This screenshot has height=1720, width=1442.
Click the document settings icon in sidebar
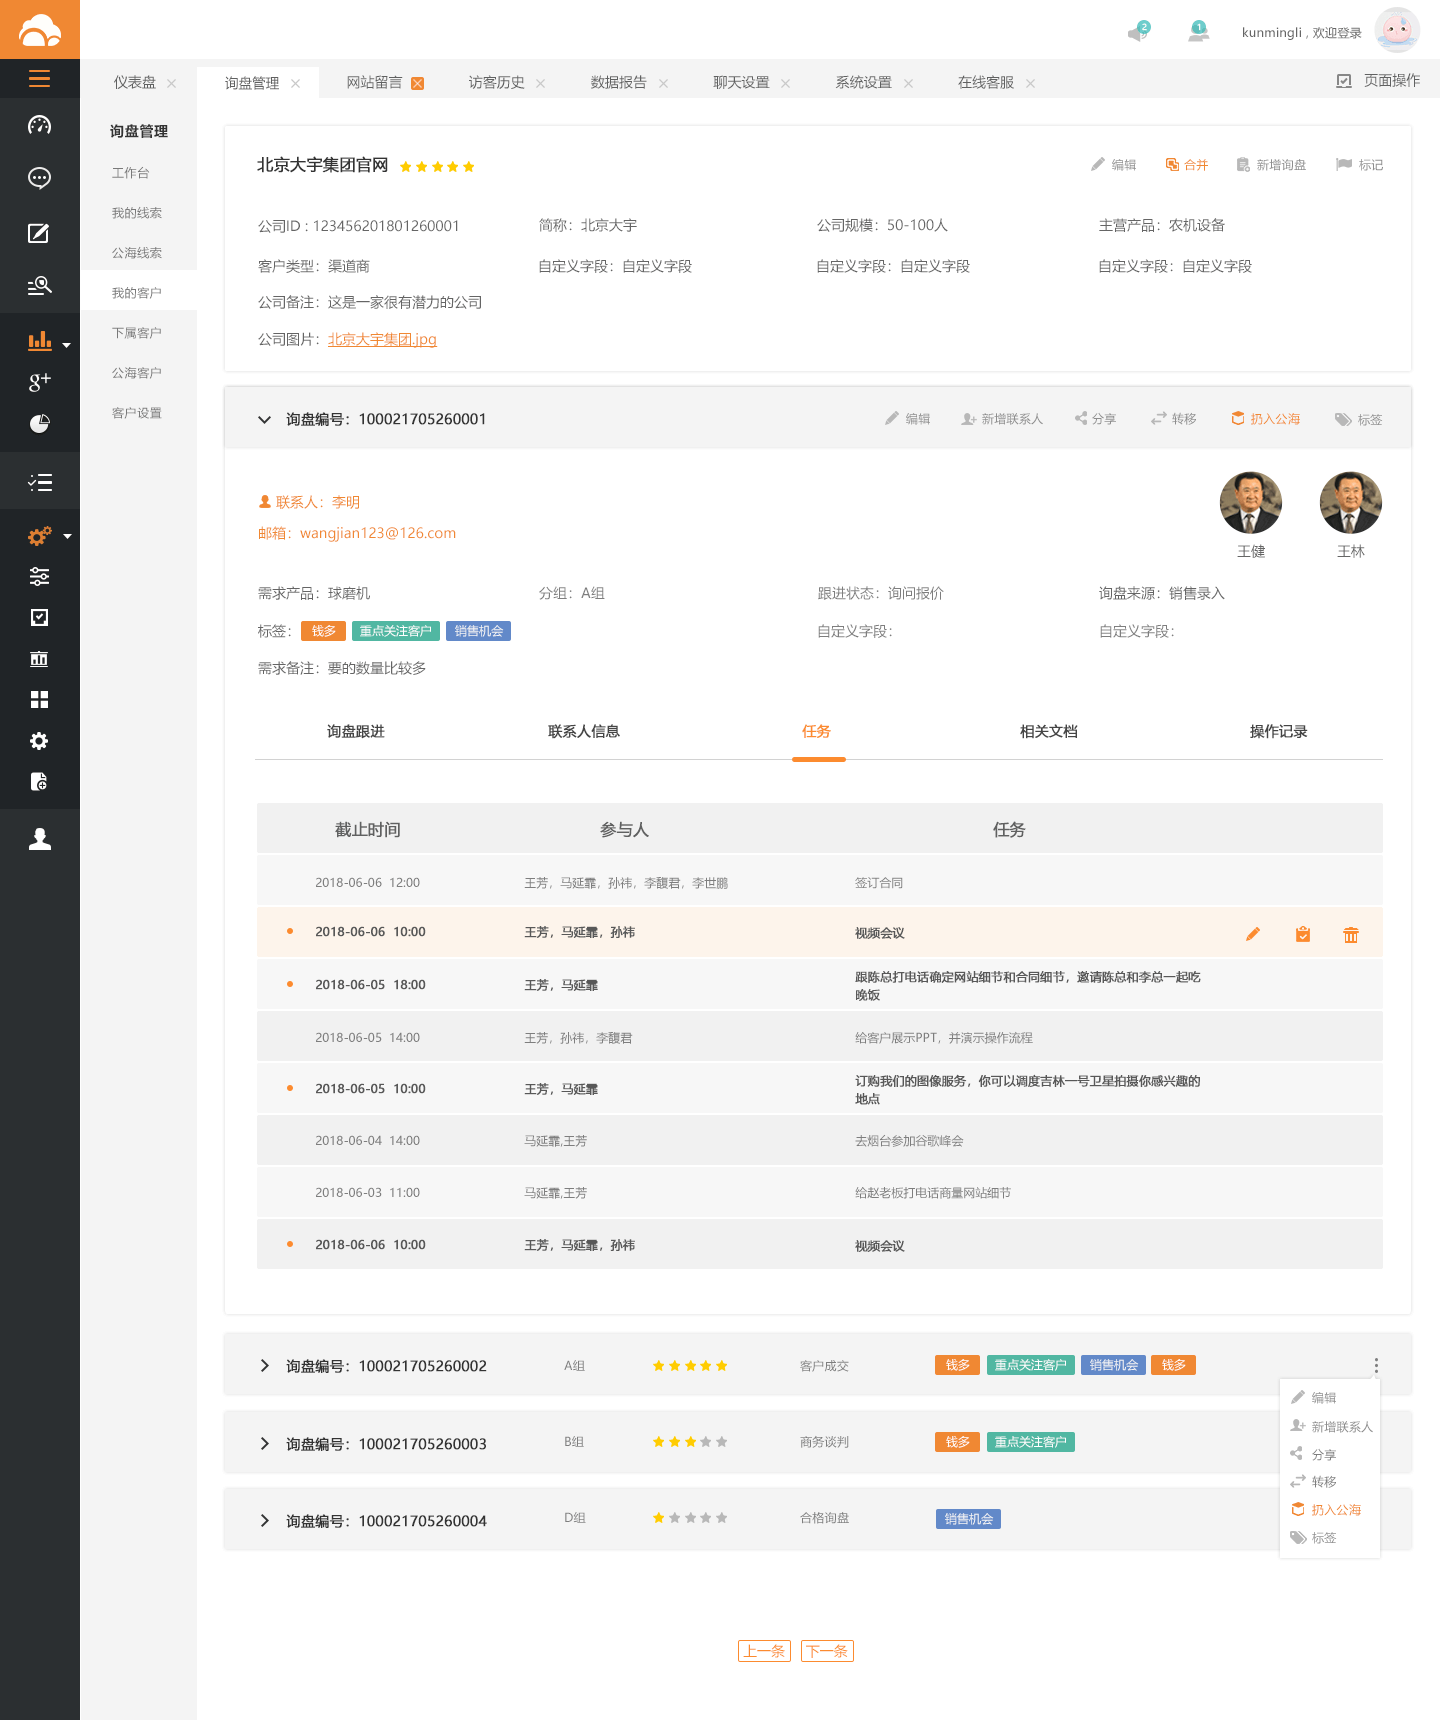click(39, 782)
